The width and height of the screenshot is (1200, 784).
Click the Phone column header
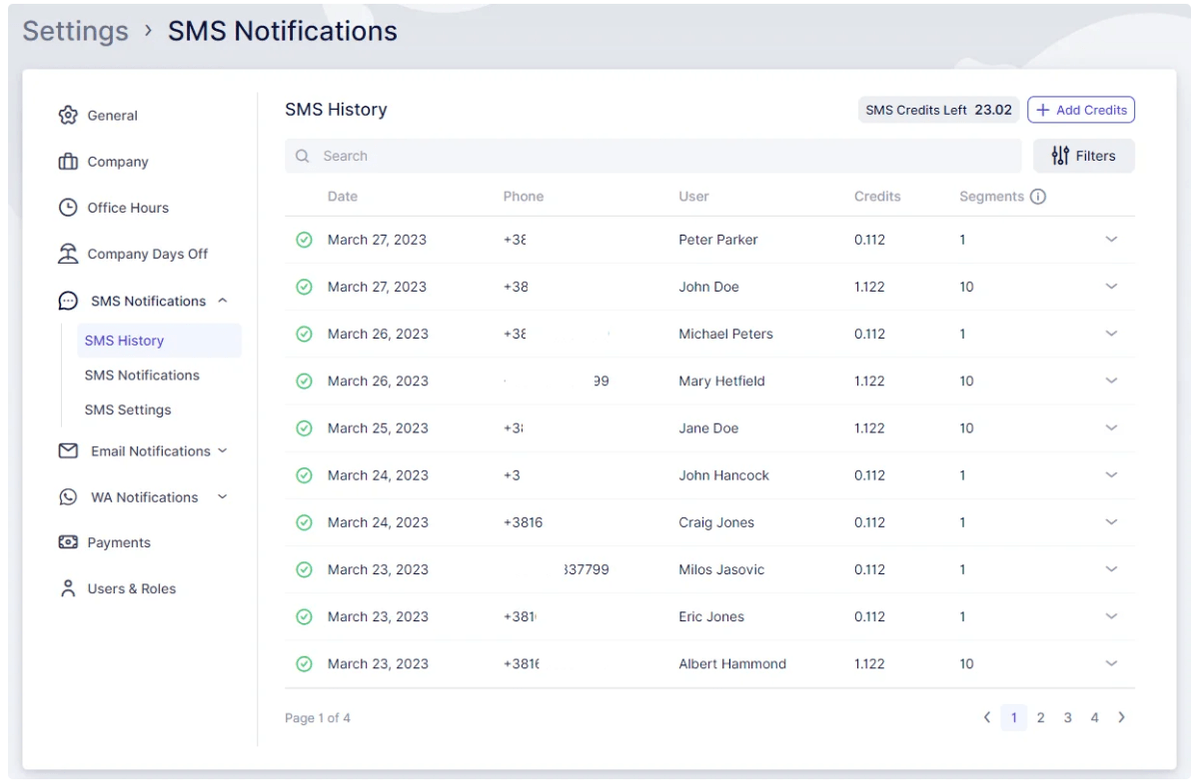tap(523, 197)
